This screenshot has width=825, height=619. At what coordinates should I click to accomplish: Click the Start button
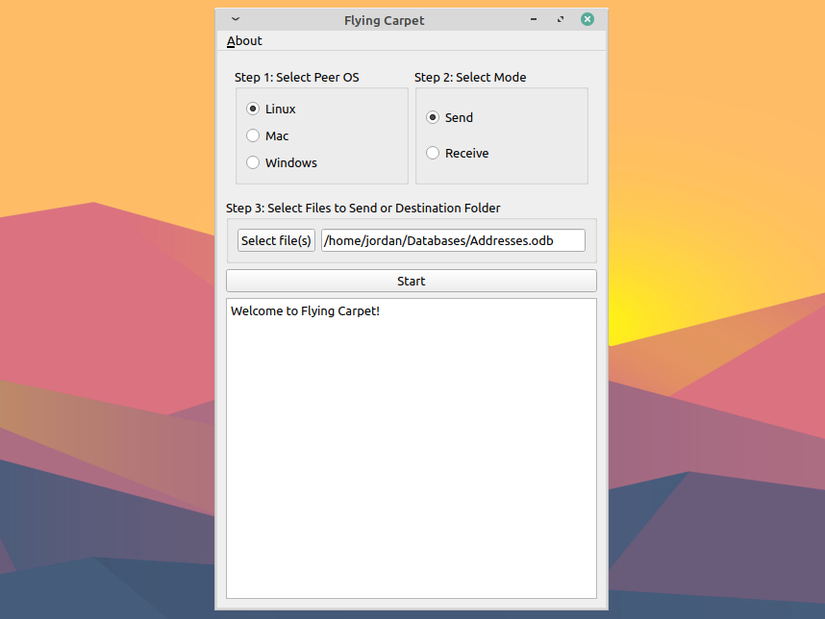(411, 281)
